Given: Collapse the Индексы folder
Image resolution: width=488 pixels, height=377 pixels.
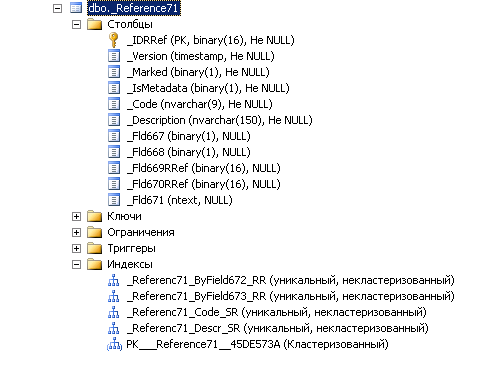Looking at the screenshot, I should (76, 264).
